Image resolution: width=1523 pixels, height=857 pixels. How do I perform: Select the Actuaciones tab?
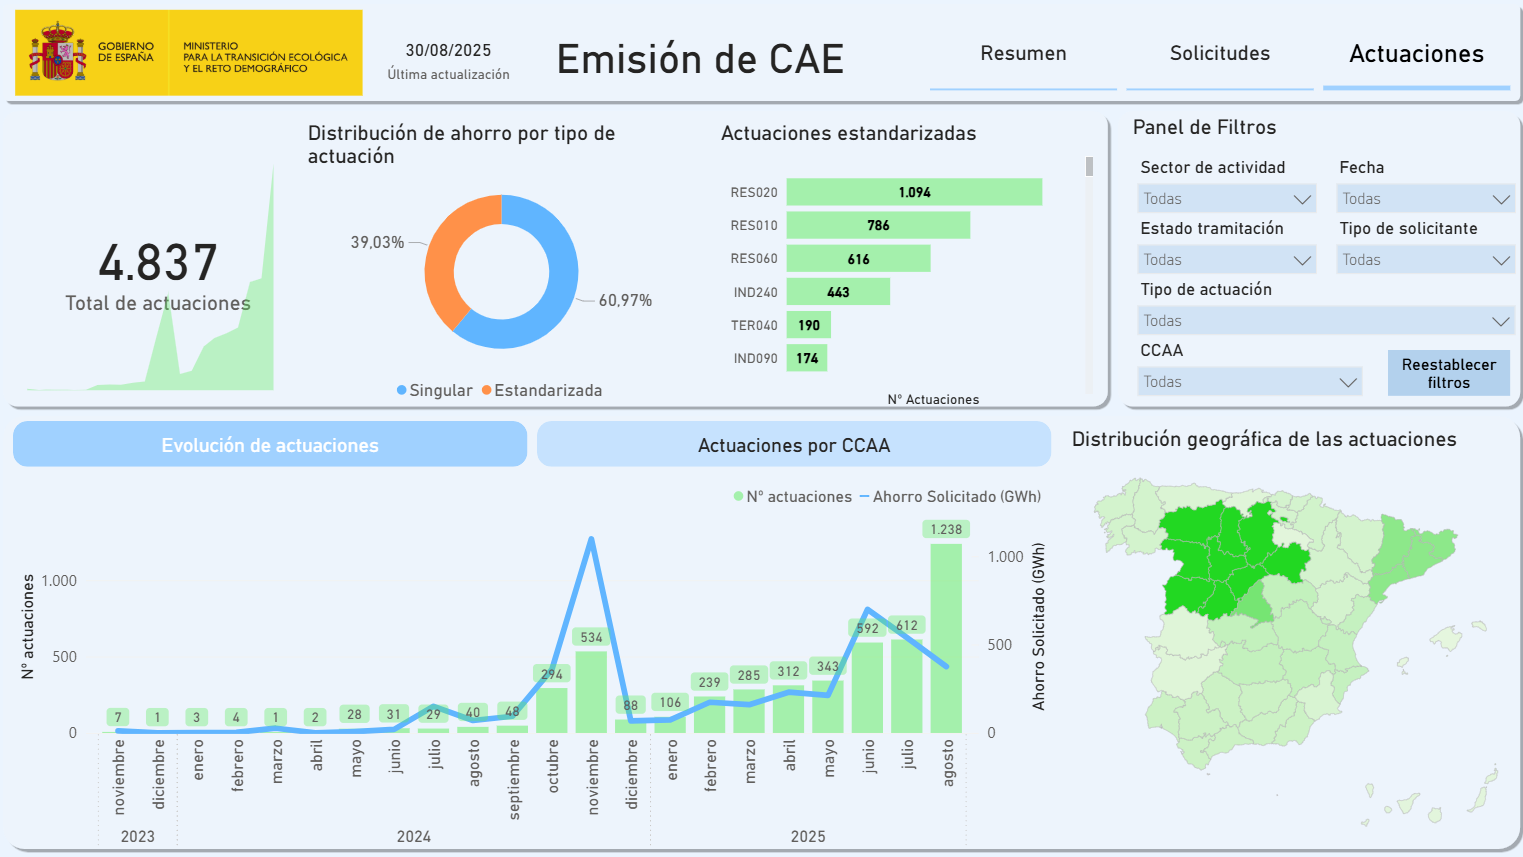1416,54
